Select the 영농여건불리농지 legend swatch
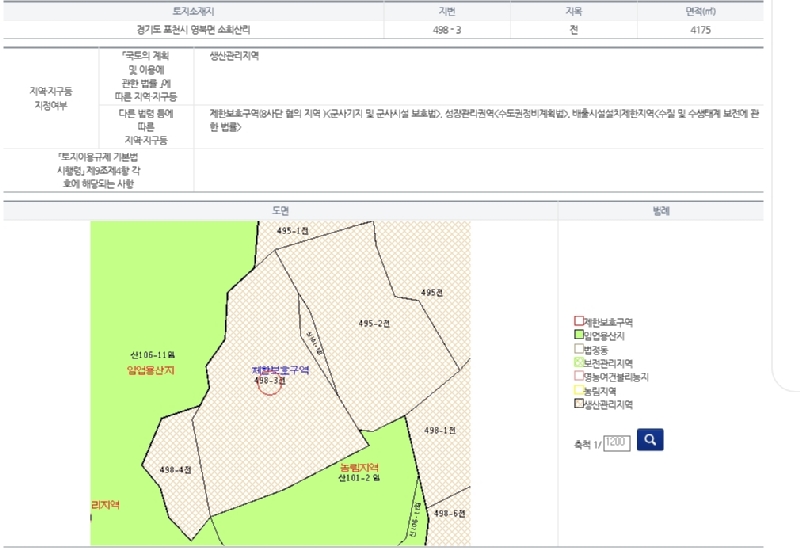 (578, 377)
